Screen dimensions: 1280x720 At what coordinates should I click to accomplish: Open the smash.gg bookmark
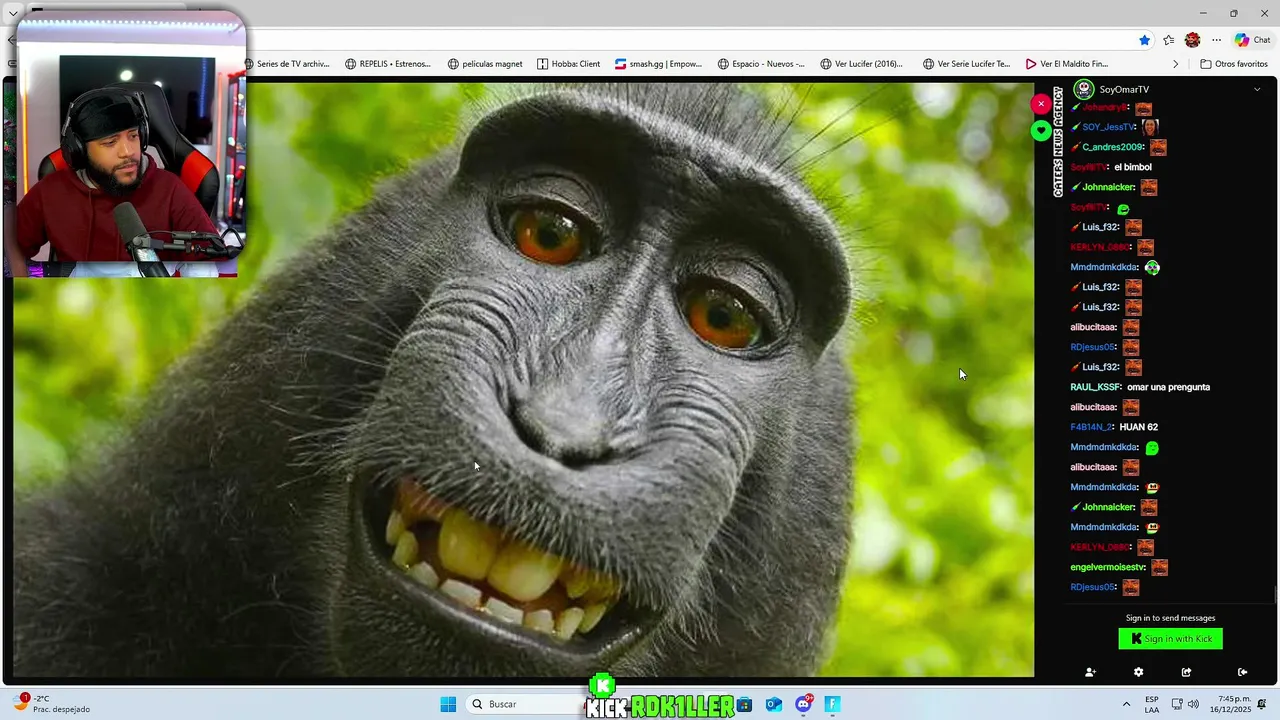pos(658,64)
